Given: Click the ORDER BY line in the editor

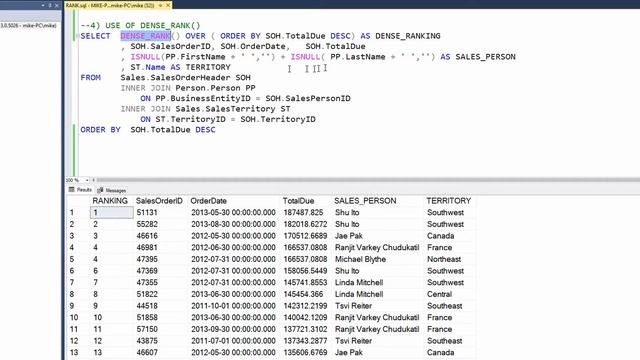Looking at the screenshot, I should click(x=148, y=130).
